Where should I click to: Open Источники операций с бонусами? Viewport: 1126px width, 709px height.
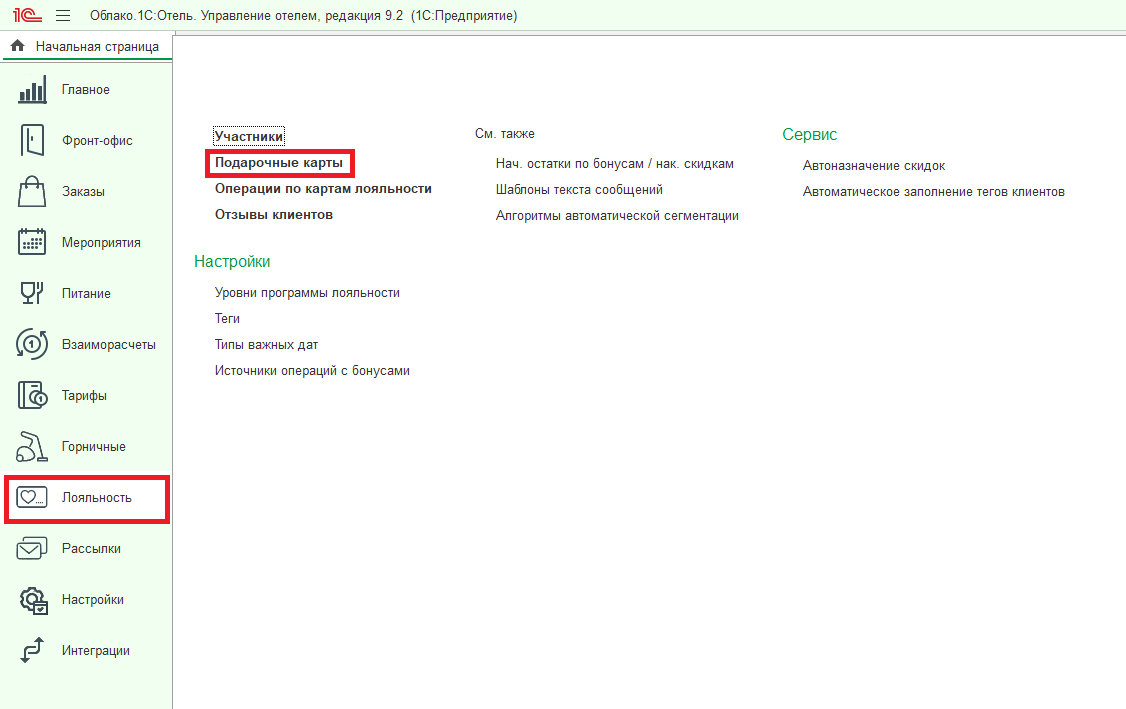[312, 371]
